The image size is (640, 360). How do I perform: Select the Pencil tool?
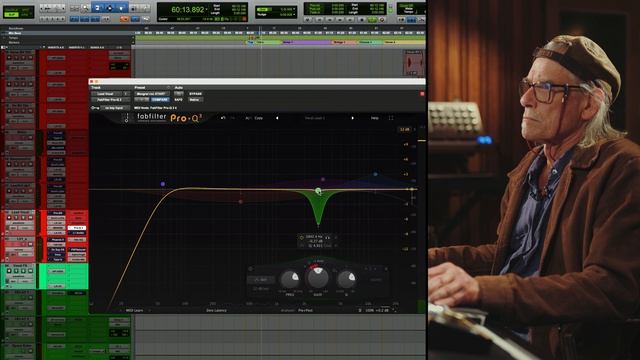pos(145,8)
